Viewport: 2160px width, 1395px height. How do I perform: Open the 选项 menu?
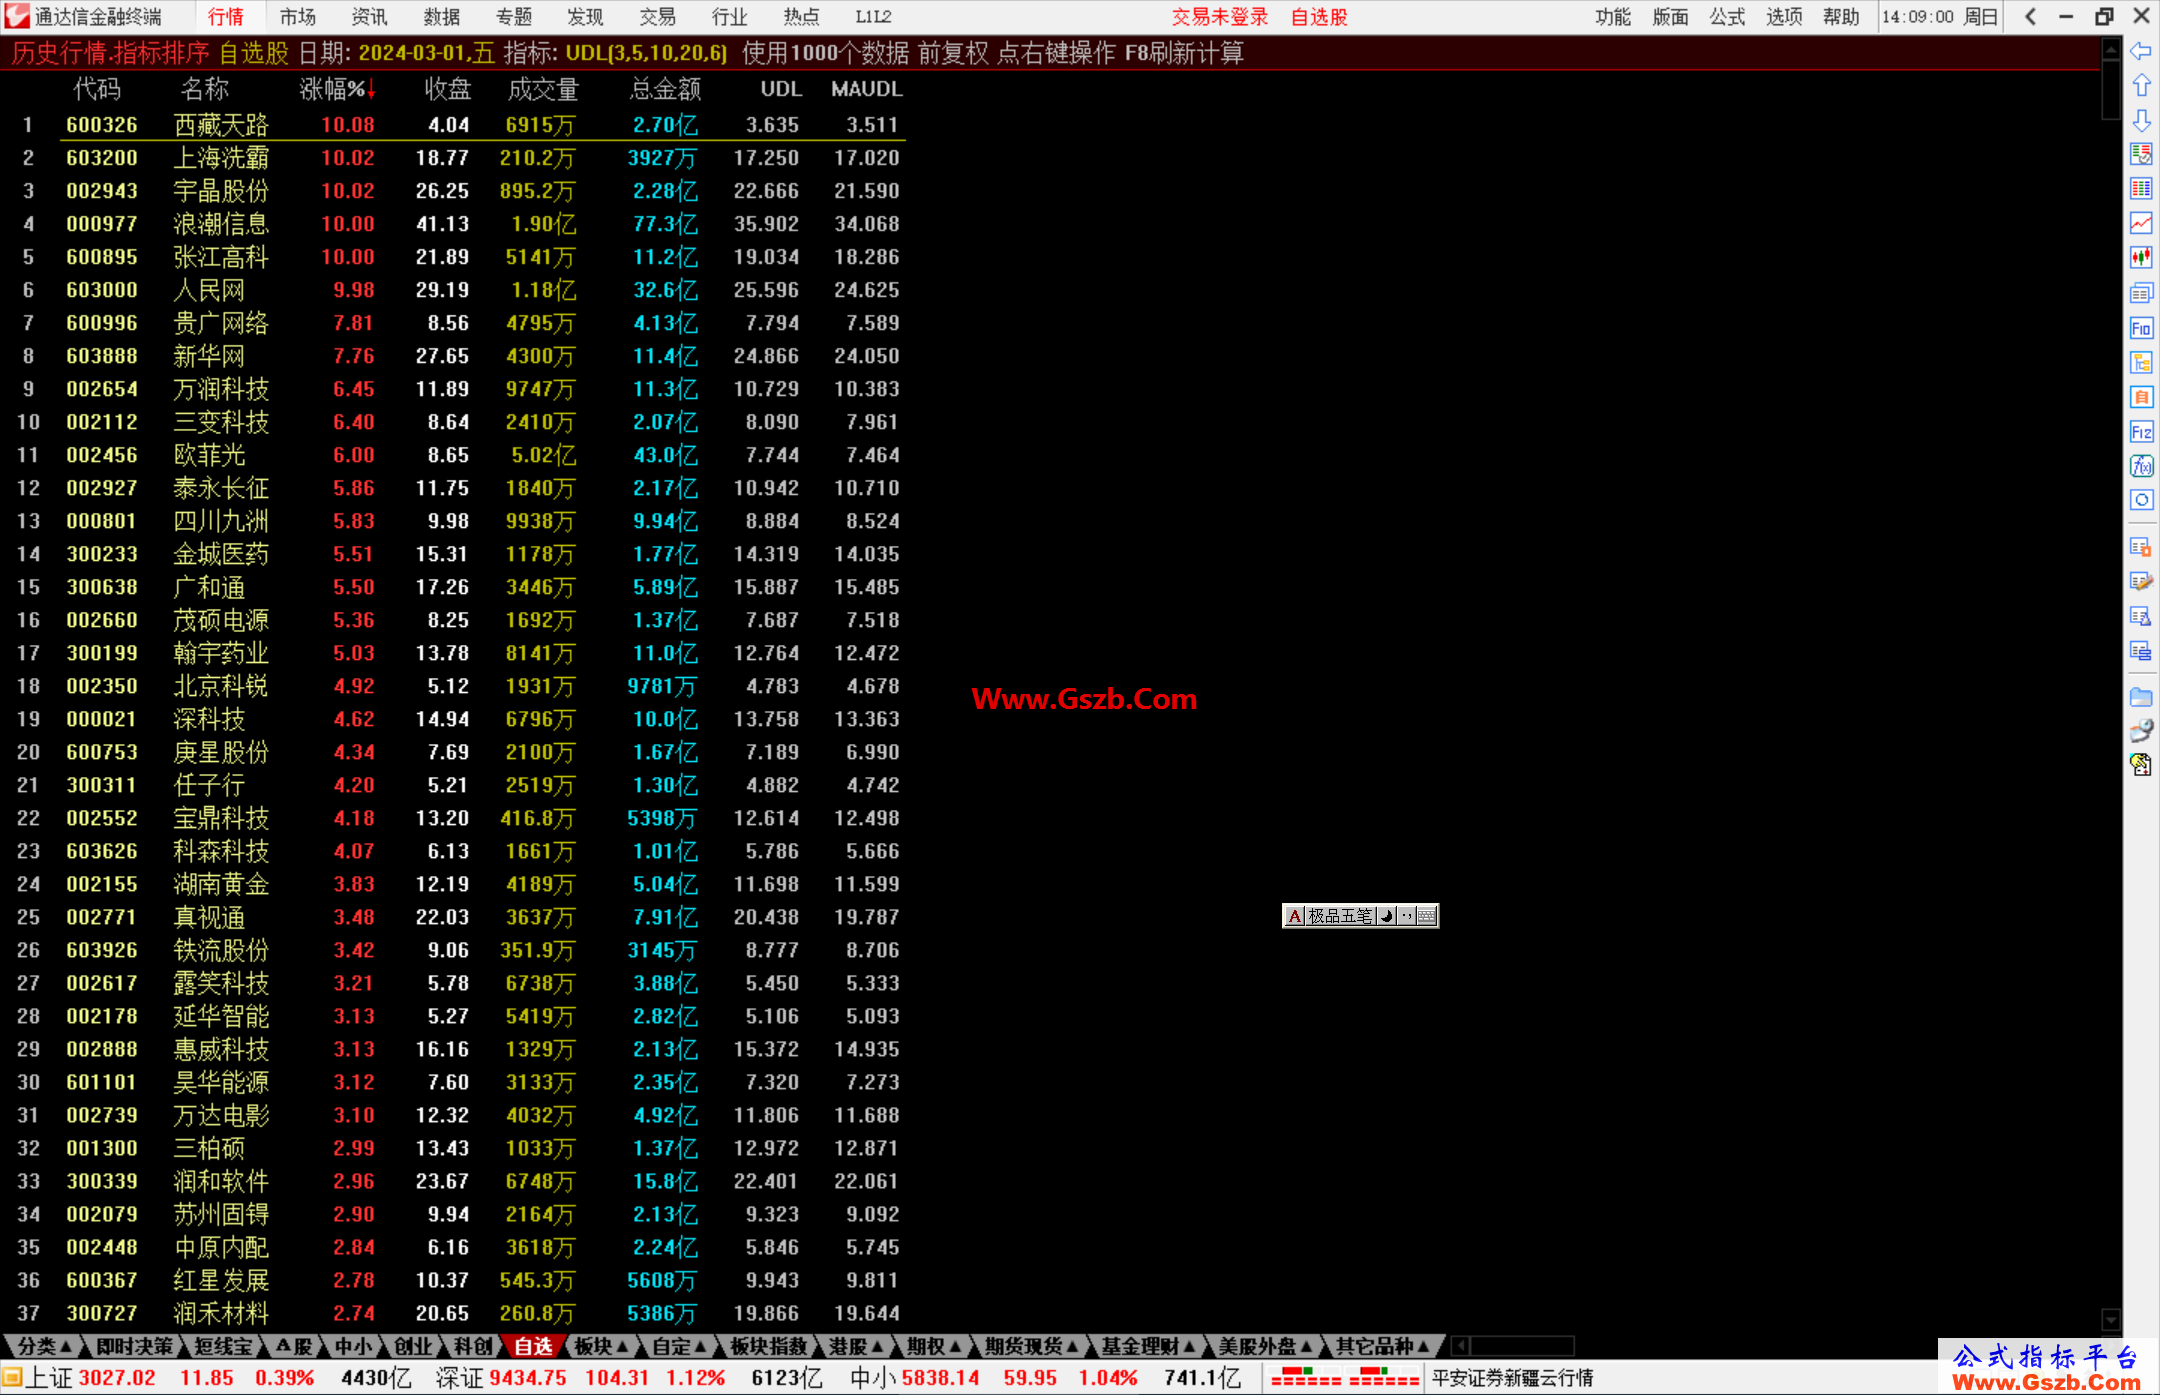(1784, 17)
